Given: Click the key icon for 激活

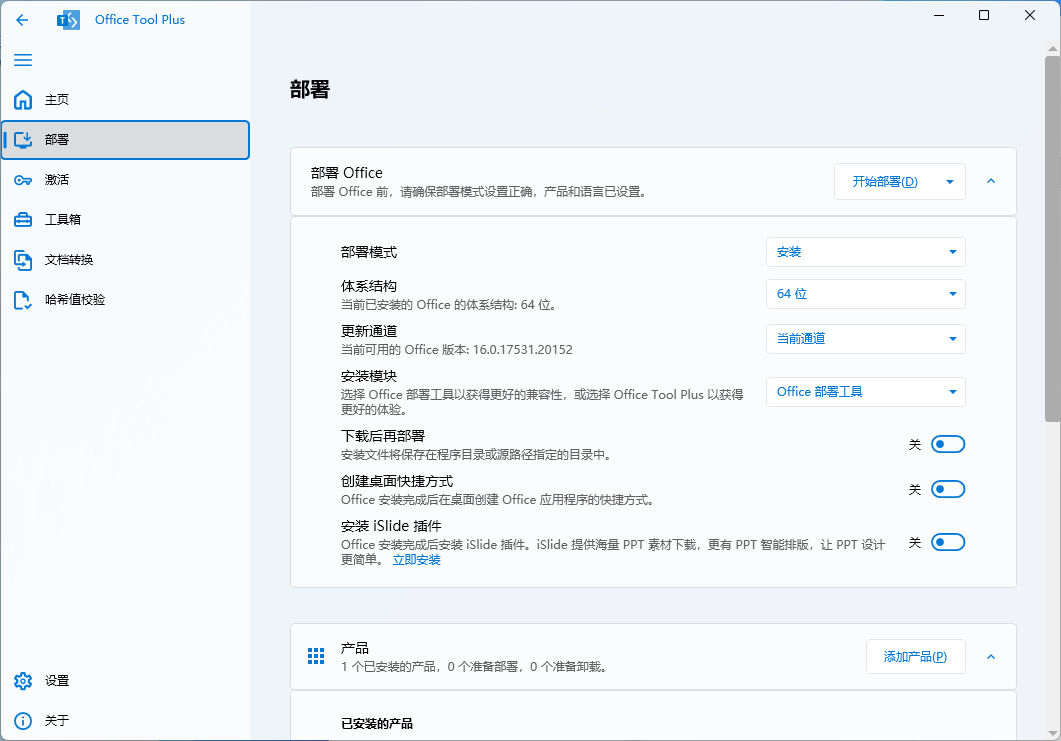Looking at the screenshot, I should [23, 180].
